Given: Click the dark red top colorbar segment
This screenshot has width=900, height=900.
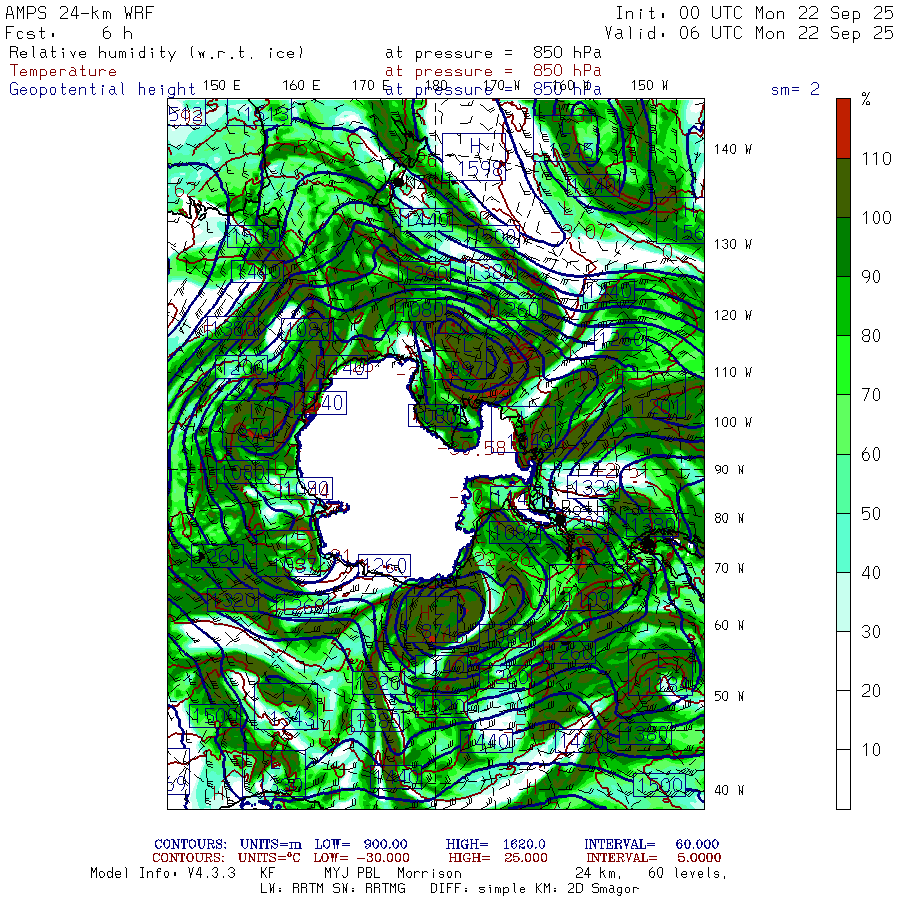Looking at the screenshot, I should coord(844,128).
